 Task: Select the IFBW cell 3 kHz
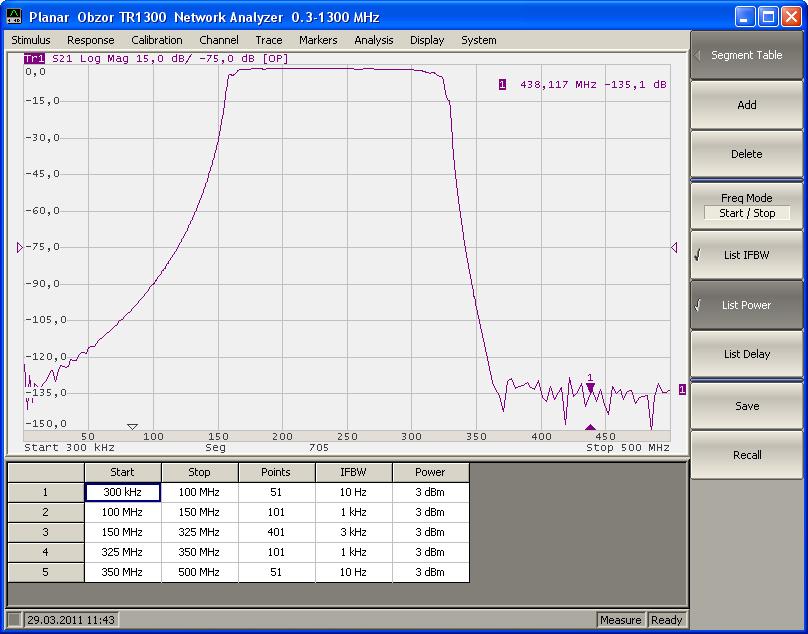(x=353, y=532)
